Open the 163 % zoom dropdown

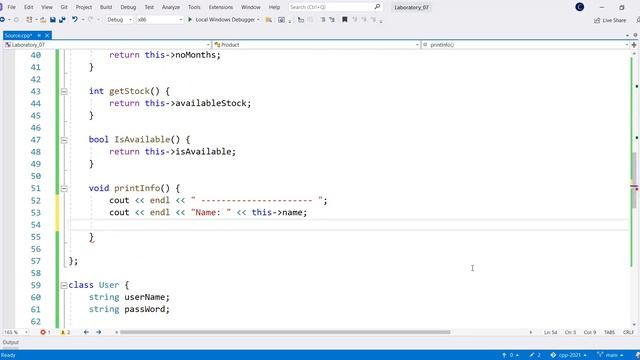coord(16,332)
